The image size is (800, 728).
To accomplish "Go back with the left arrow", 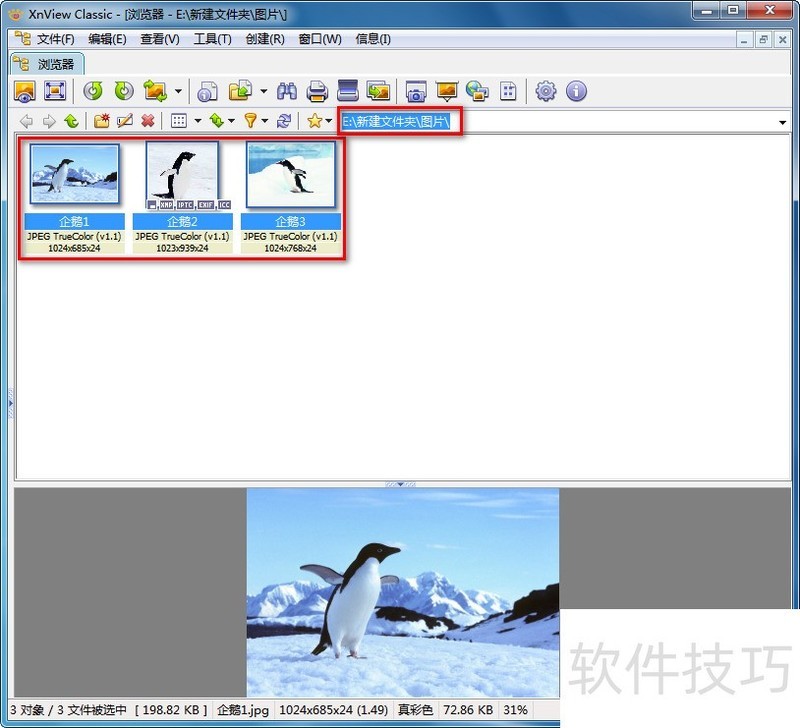I will (x=27, y=121).
